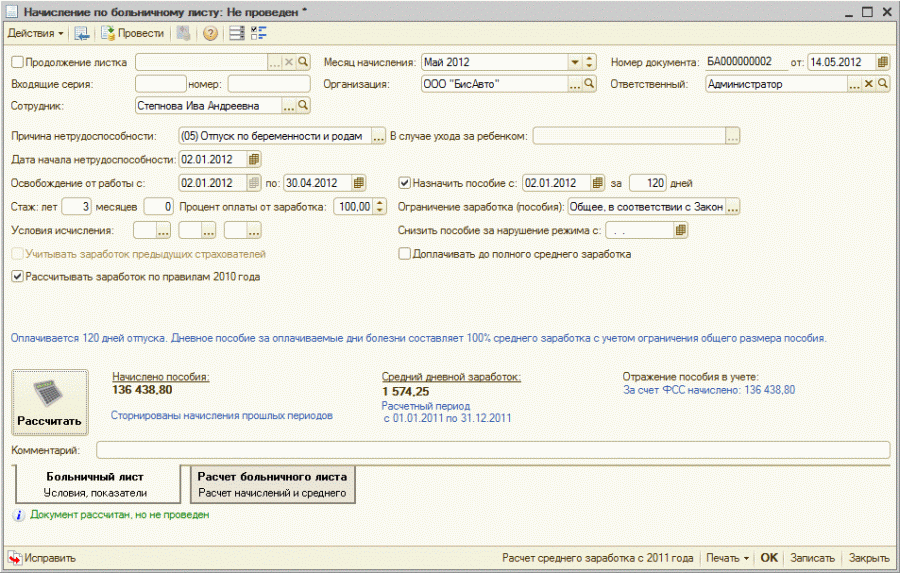This screenshot has width=900, height=573.
Task: Click into the Комментарий text field
Action: 488,450
